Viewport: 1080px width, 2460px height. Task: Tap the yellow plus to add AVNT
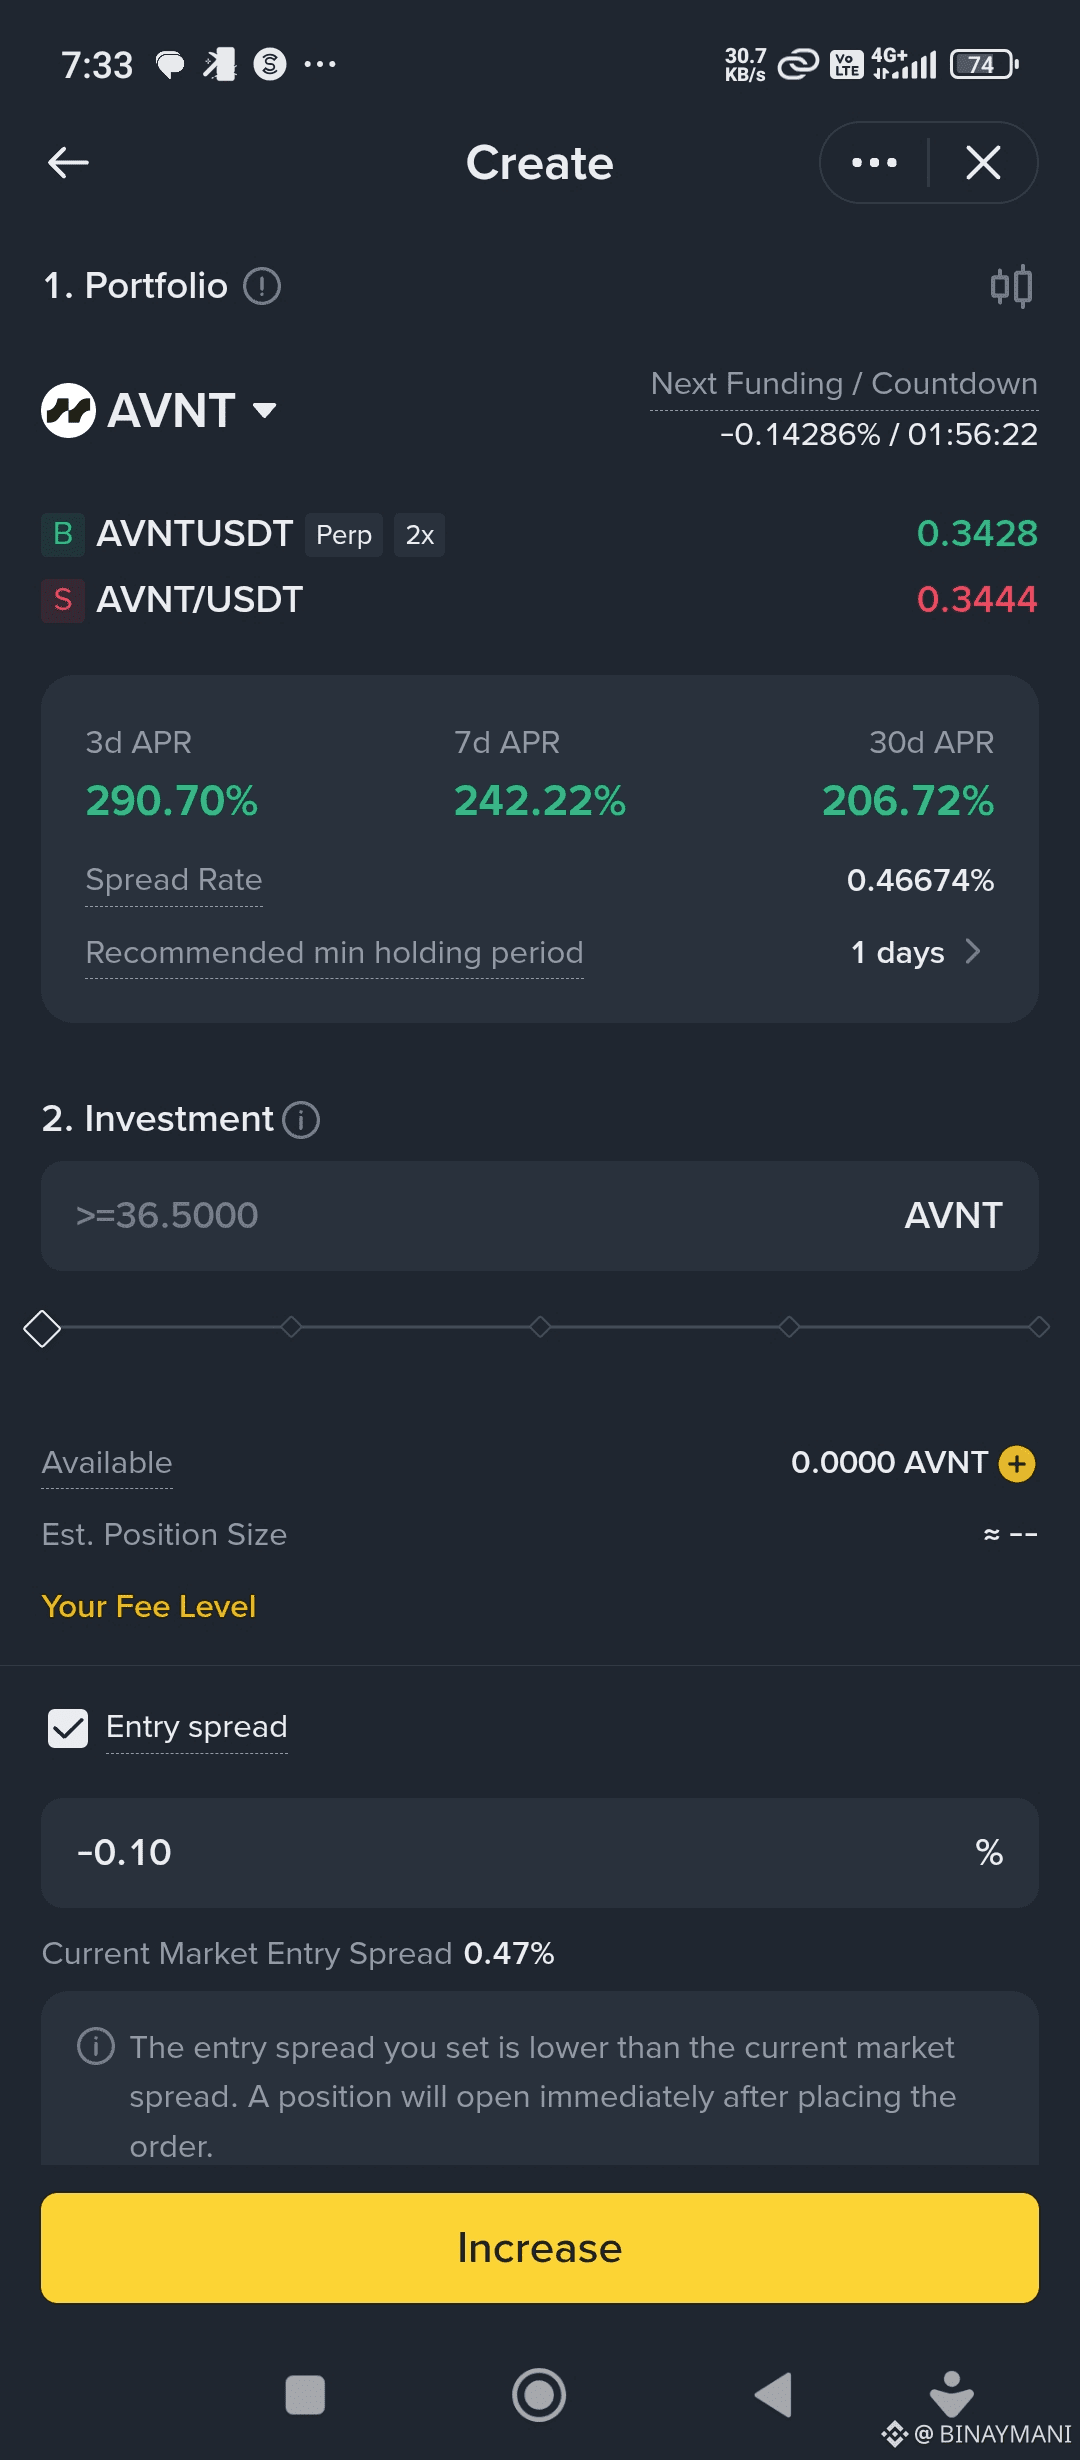coord(1017,1463)
